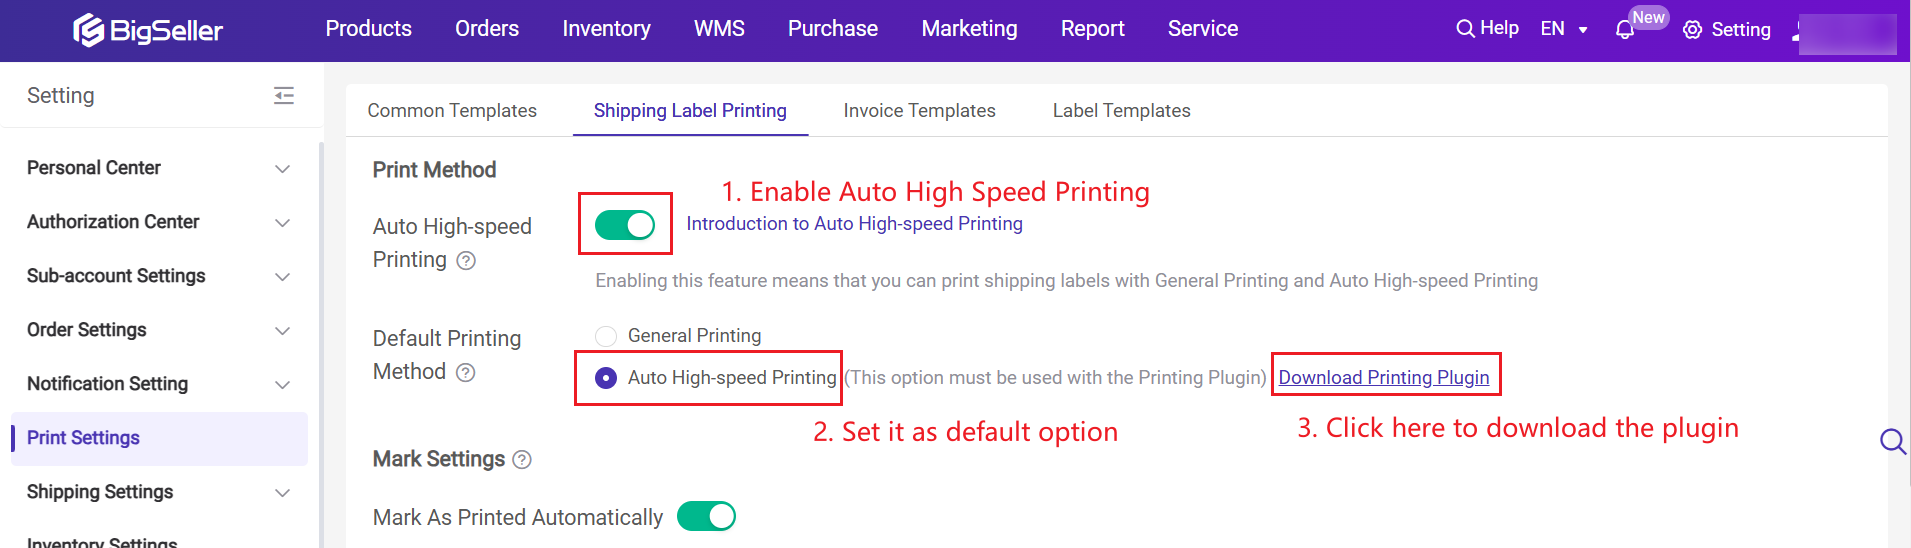Open the notification bell icon
Screen dimensions: 1911x548
(x=1625, y=31)
